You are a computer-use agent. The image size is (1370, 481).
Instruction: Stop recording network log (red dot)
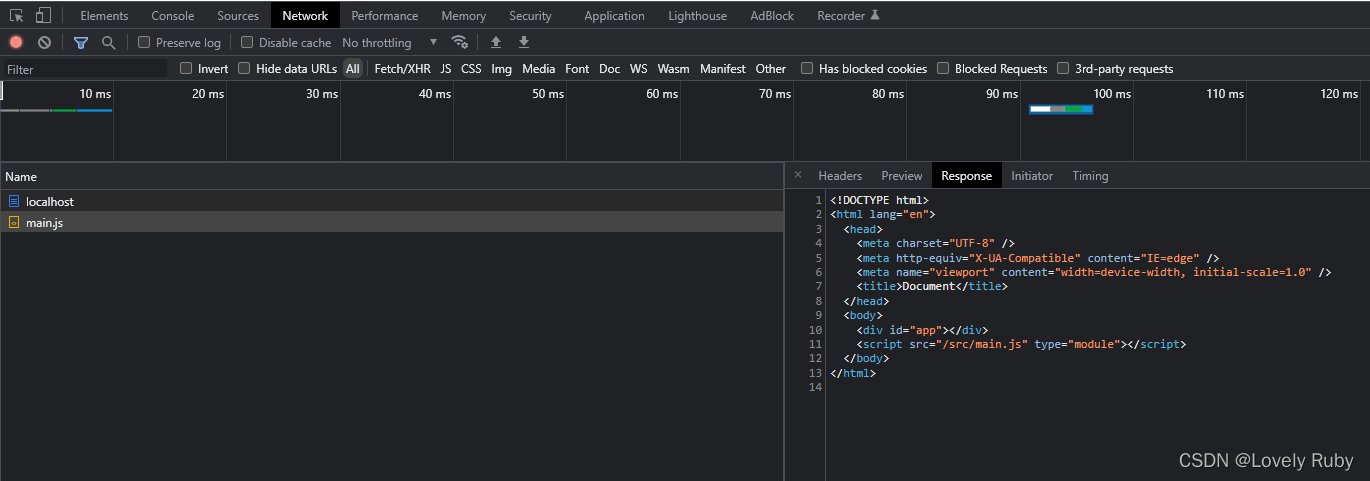pyautogui.click(x=16, y=42)
